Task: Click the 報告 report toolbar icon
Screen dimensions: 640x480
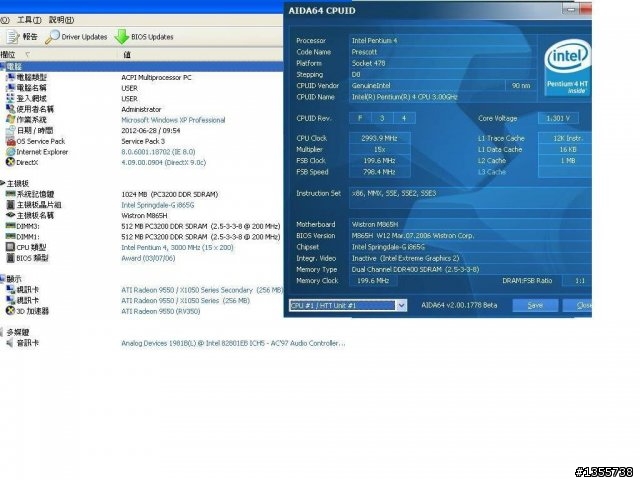Action: pyautogui.click(x=13, y=37)
